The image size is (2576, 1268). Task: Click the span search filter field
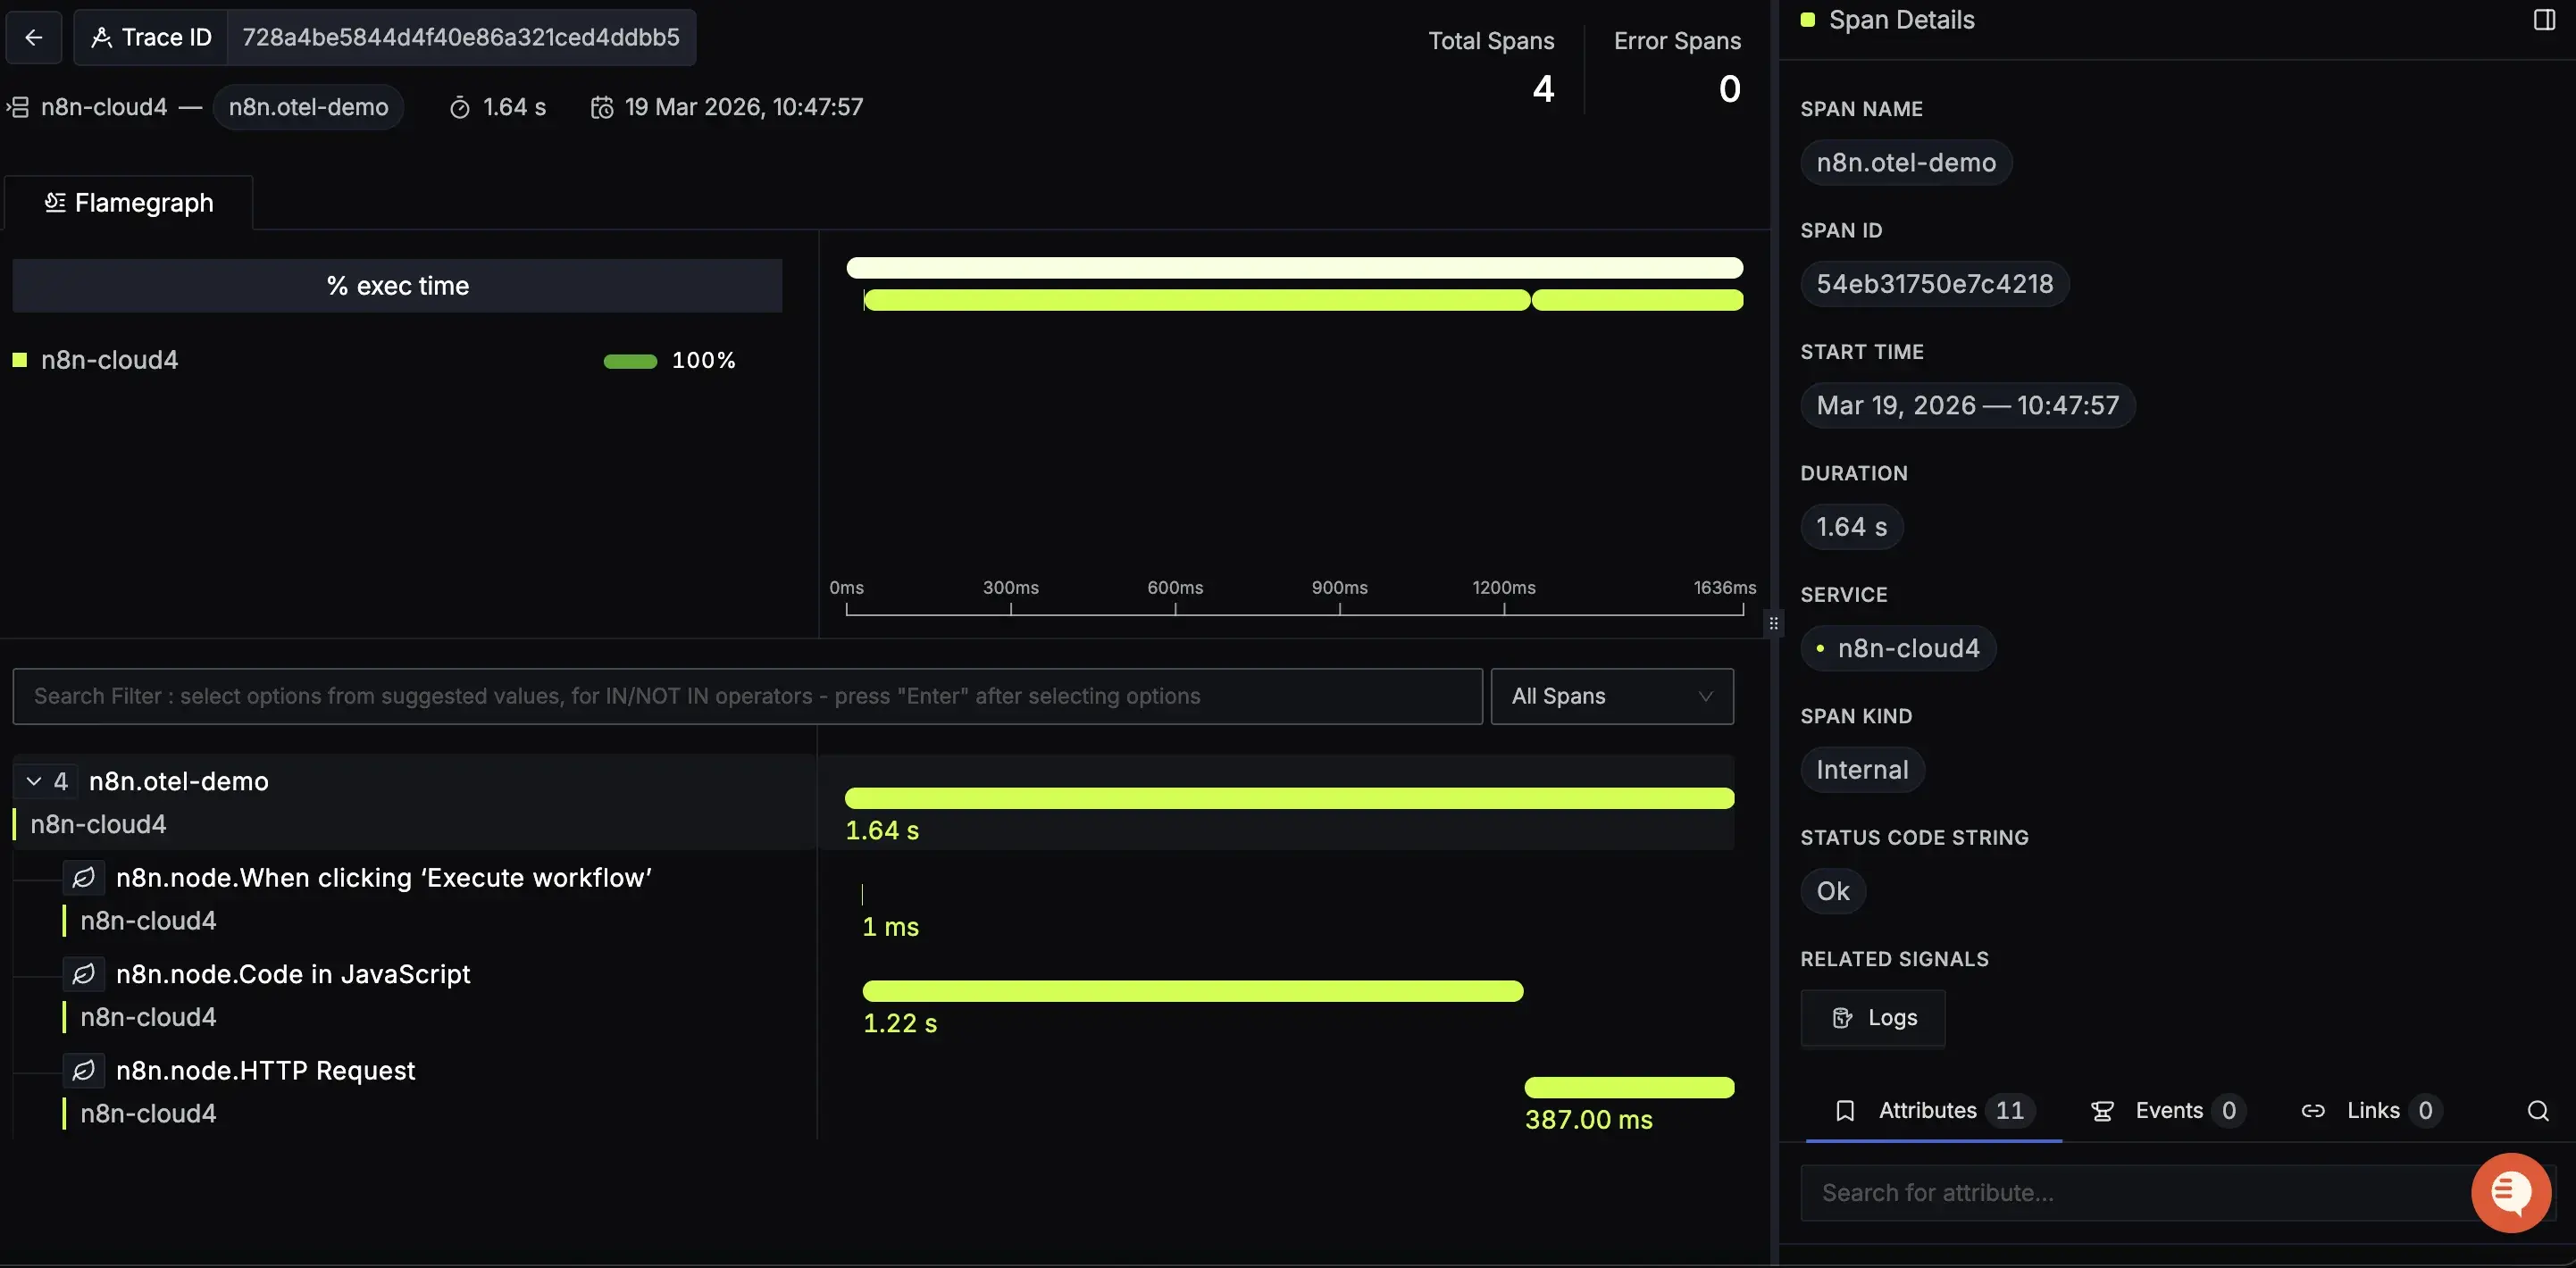746,696
